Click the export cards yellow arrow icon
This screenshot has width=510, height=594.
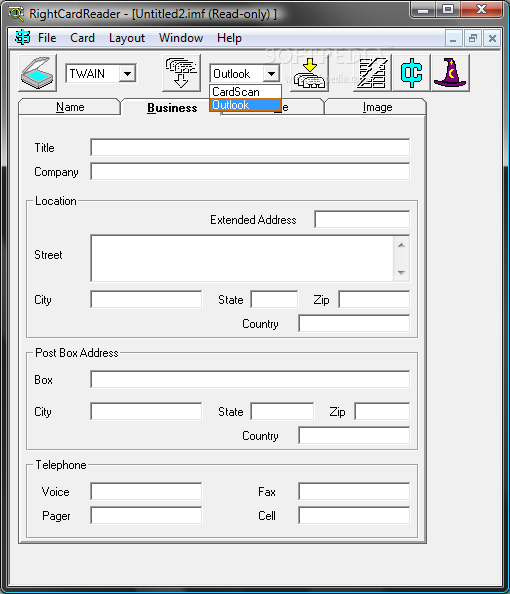coord(309,73)
